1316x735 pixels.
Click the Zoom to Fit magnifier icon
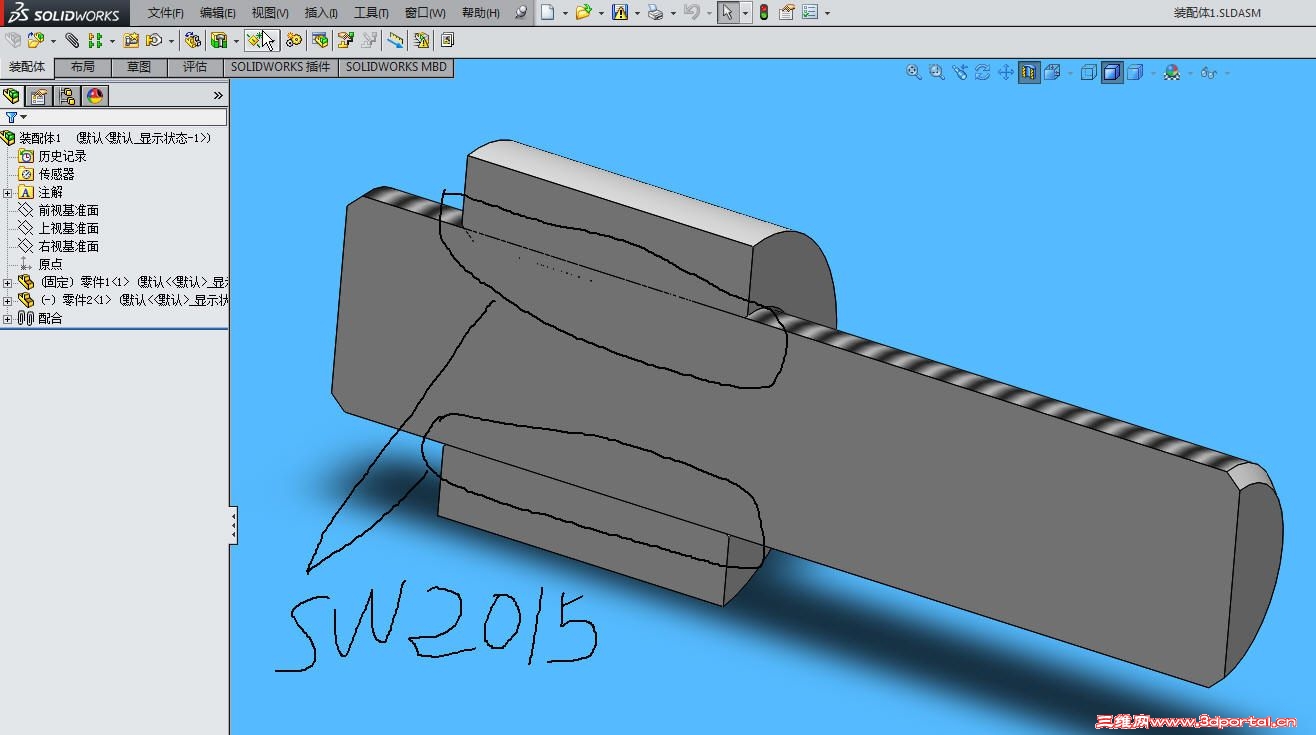click(x=914, y=72)
